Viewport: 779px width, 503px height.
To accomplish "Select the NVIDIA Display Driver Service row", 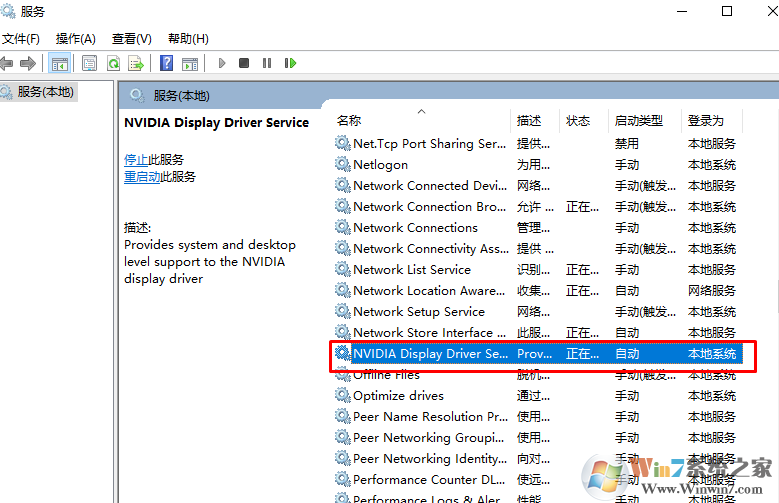I will (430, 354).
